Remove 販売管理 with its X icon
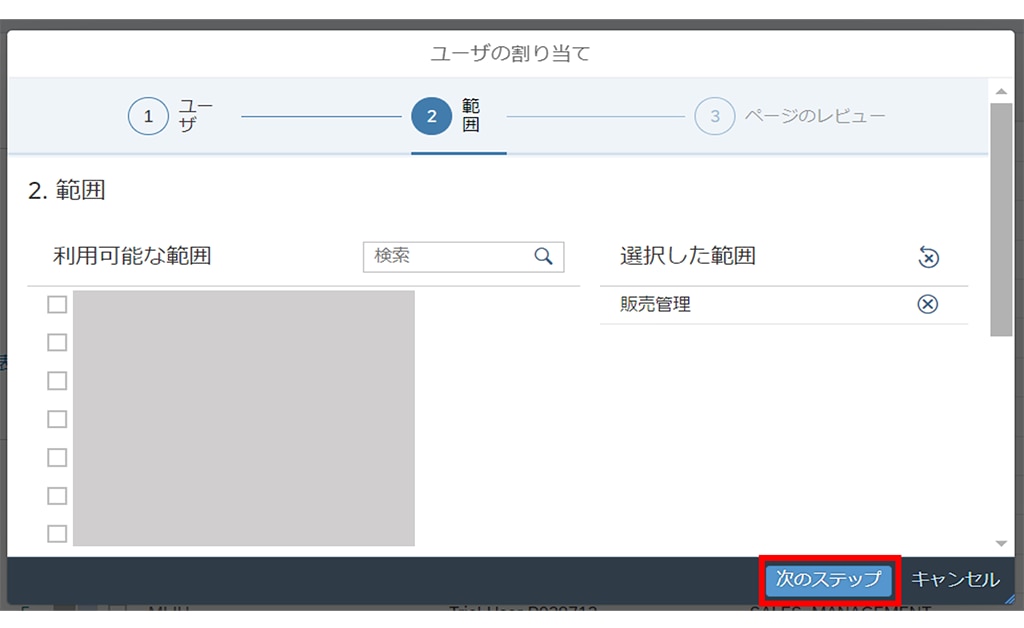1024x628 pixels. pyautogui.click(x=928, y=305)
